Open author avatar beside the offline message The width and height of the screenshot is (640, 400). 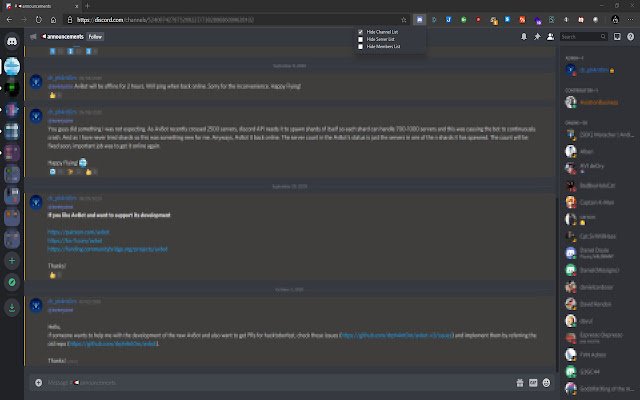coord(36,81)
